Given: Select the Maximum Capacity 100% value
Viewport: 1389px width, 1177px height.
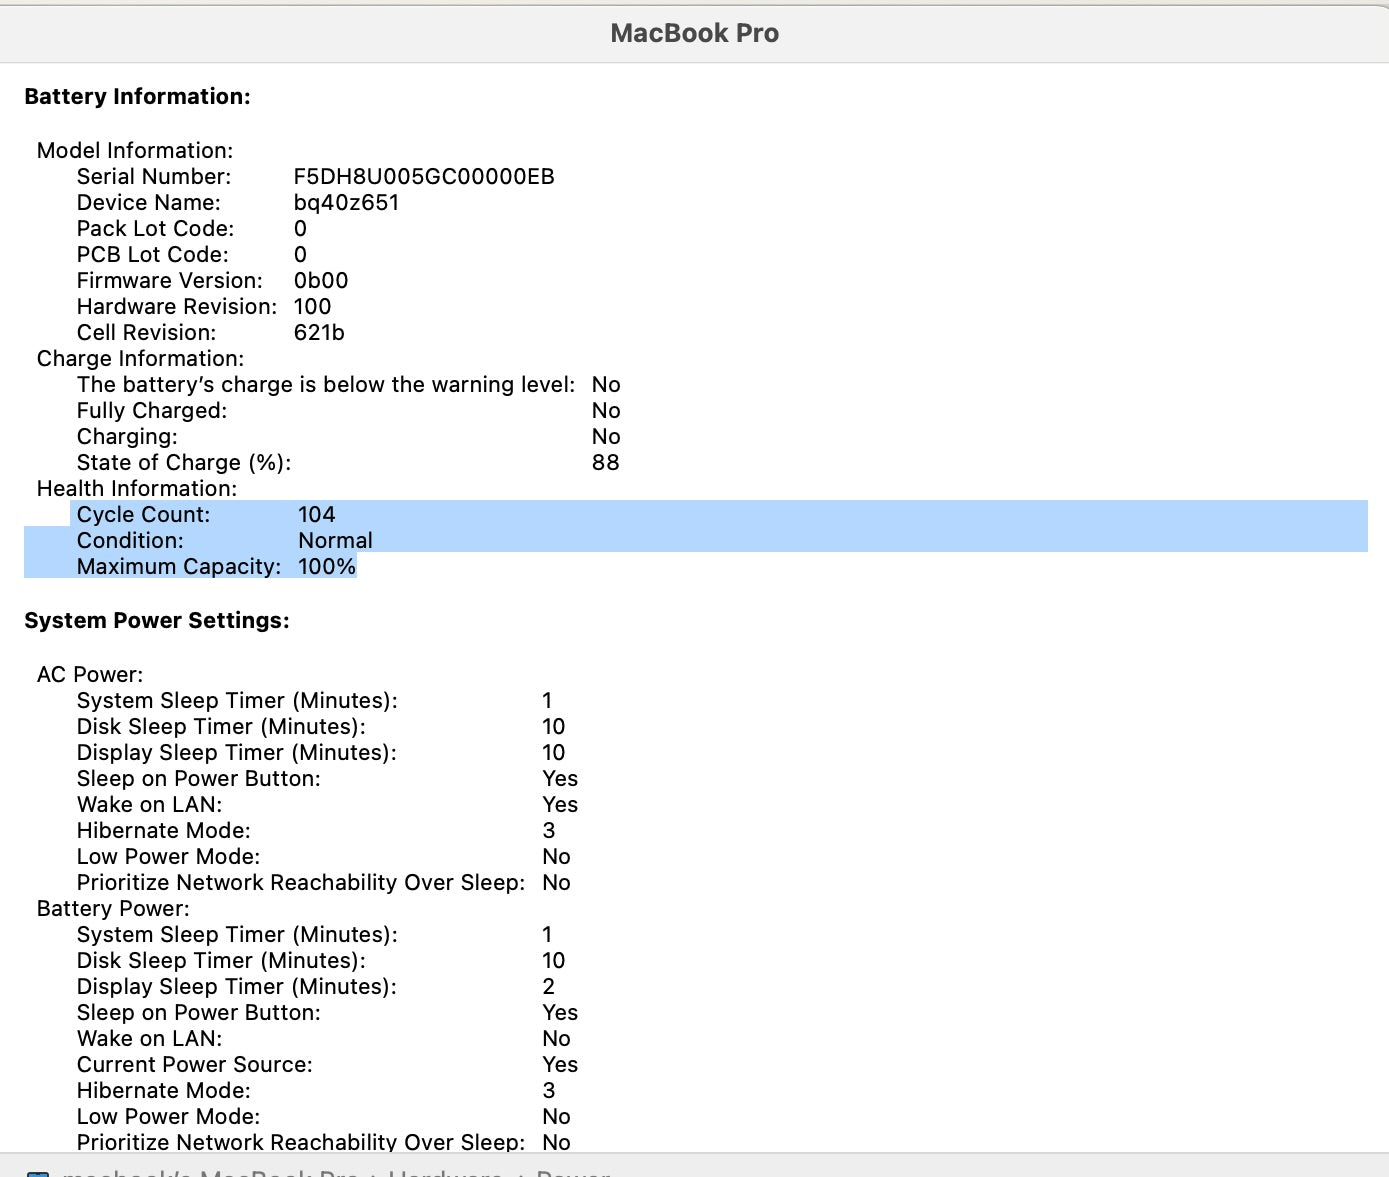Looking at the screenshot, I should [327, 567].
